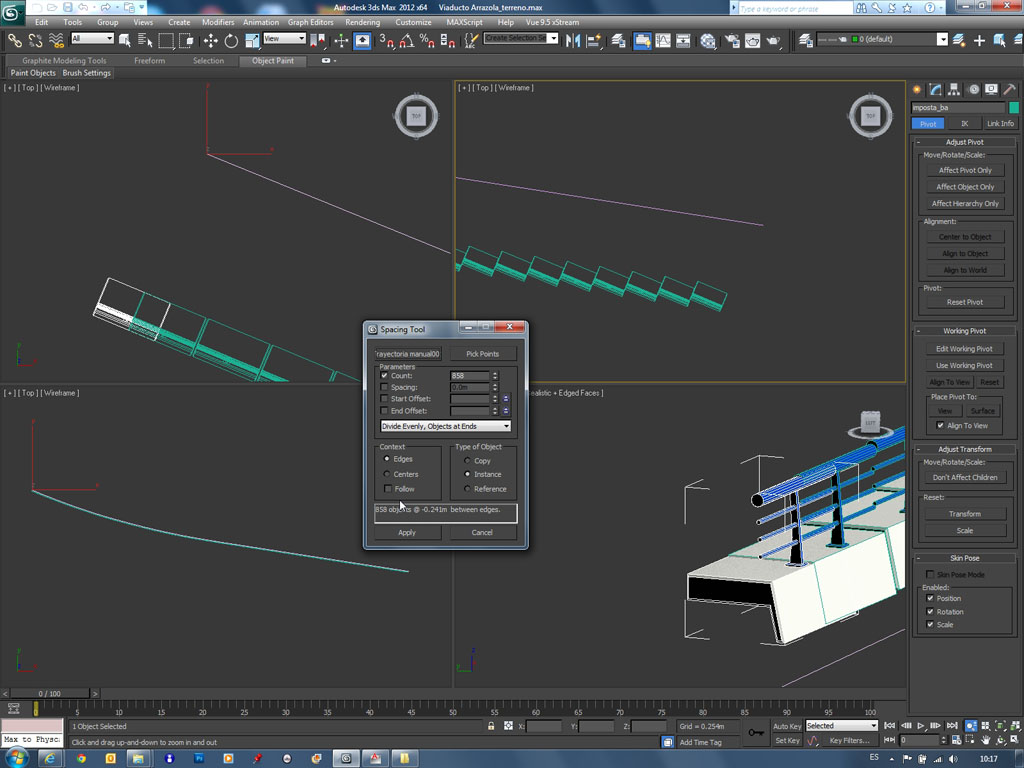Click the Align tool icon
Screen dimensions: 1024x768
click(594, 40)
